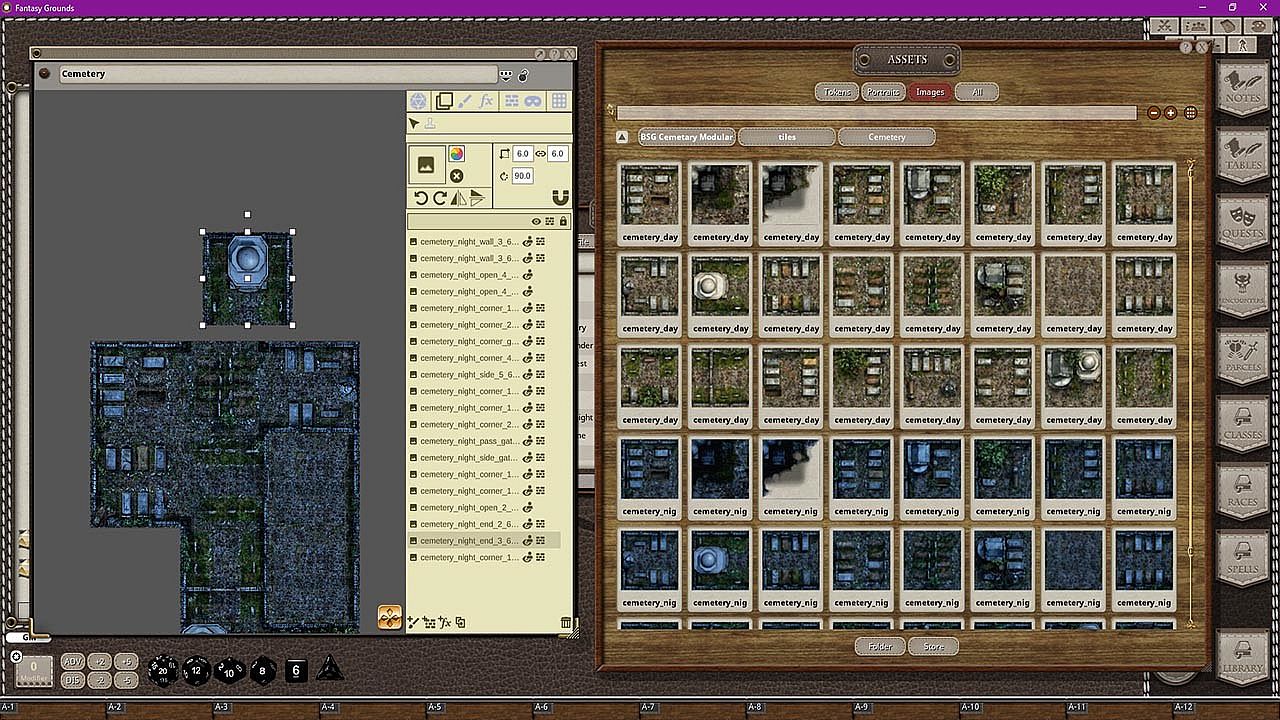This screenshot has height=720, width=1280.
Task: Go to BSG Cemetary Modular breadcrumb
Action: (x=687, y=137)
